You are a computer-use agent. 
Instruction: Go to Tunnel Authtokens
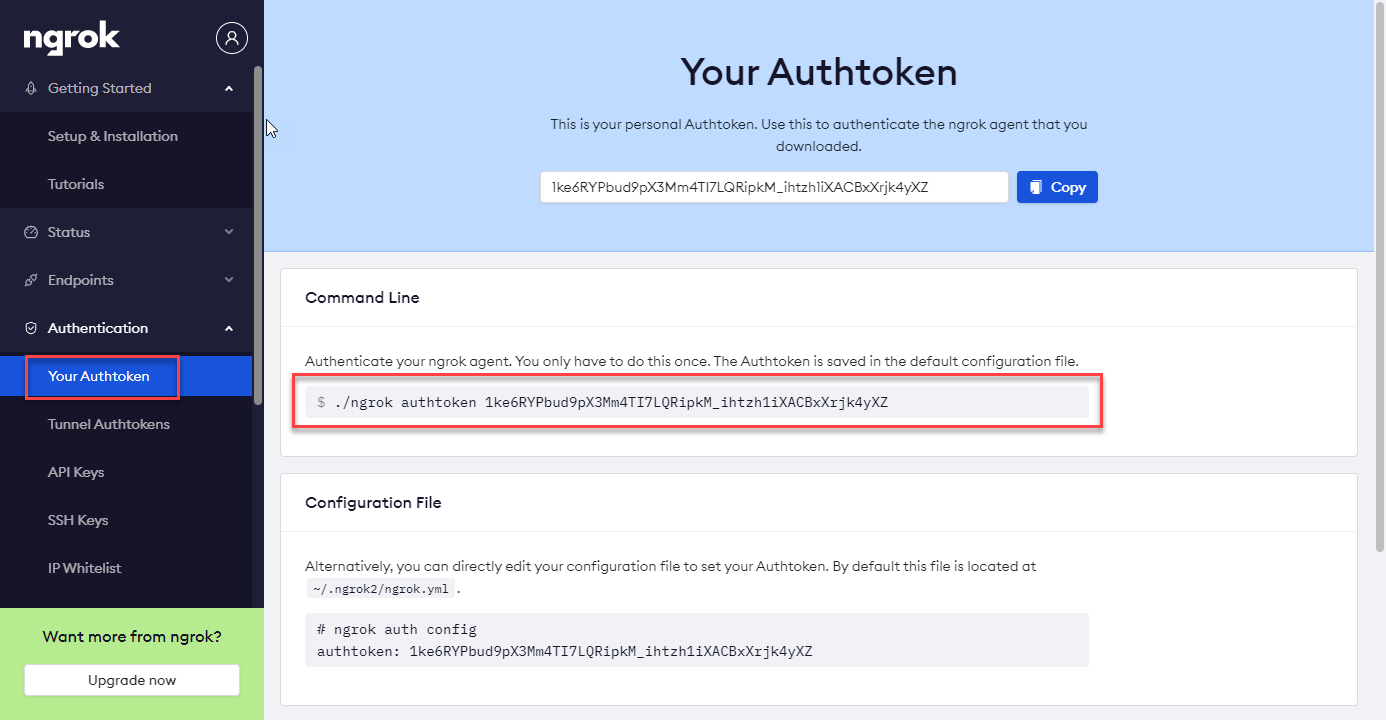[x=109, y=424]
